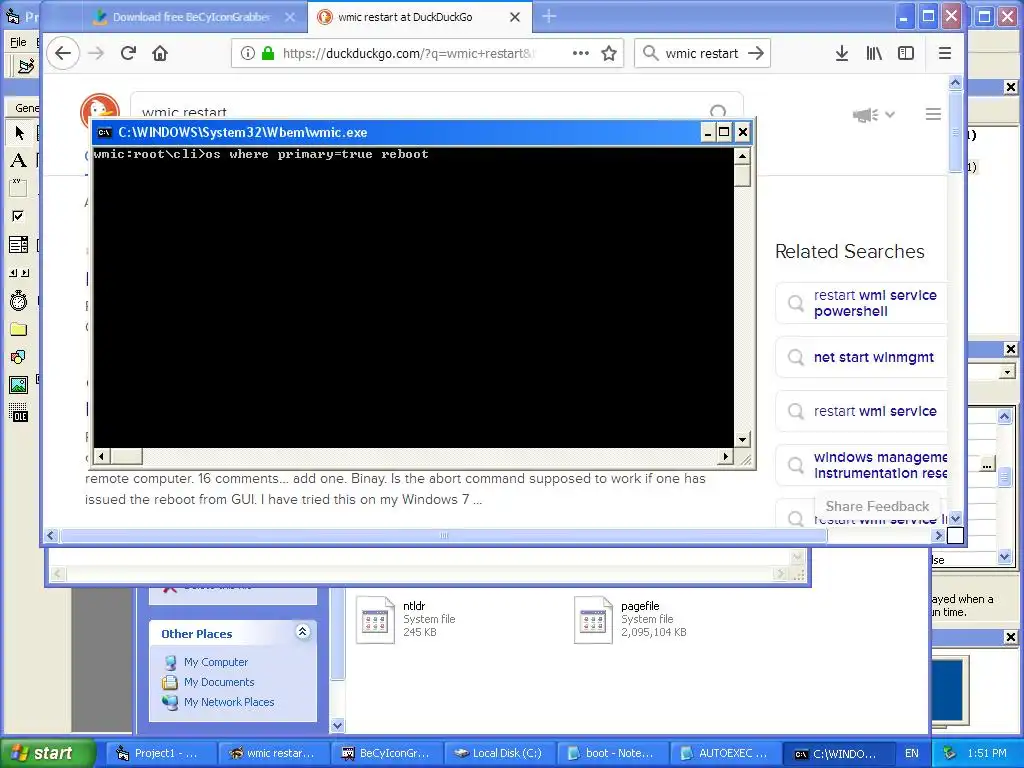Viewport: 1024px width, 768px height.
Task: Search related: restart wmi service
Action: point(861,411)
